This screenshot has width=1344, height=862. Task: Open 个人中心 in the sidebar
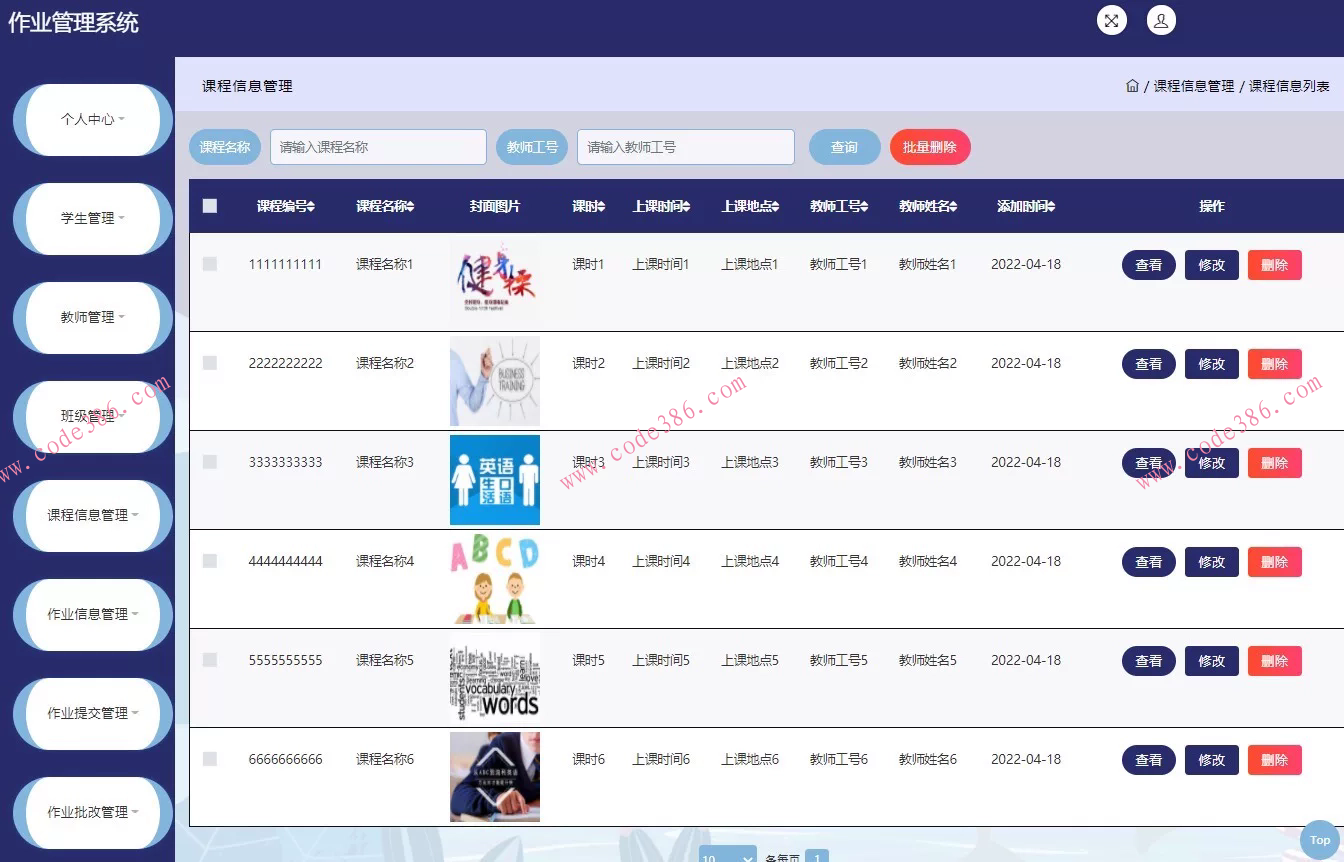(88, 119)
